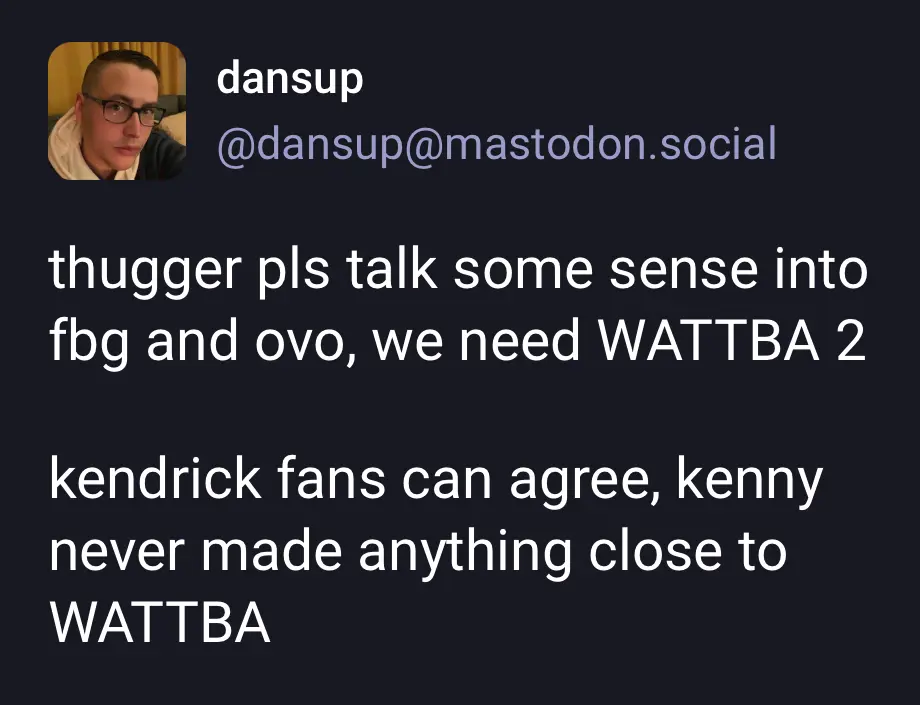Click the word kenny in the post
920x705 pixels.
pyautogui.click(x=749, y=482)
